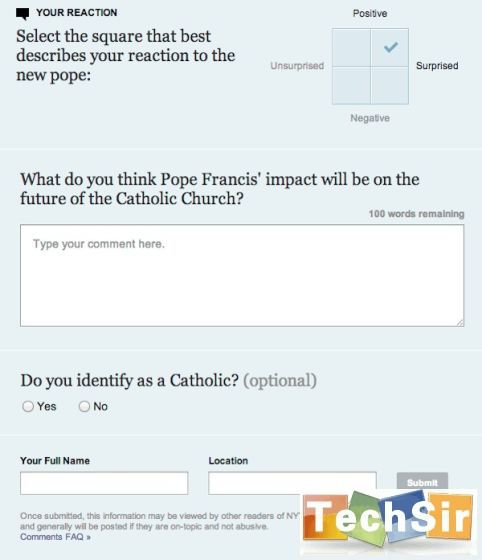The image size is (482, 560).
Task: Click the comment text area
Action: tap(242, 275)
